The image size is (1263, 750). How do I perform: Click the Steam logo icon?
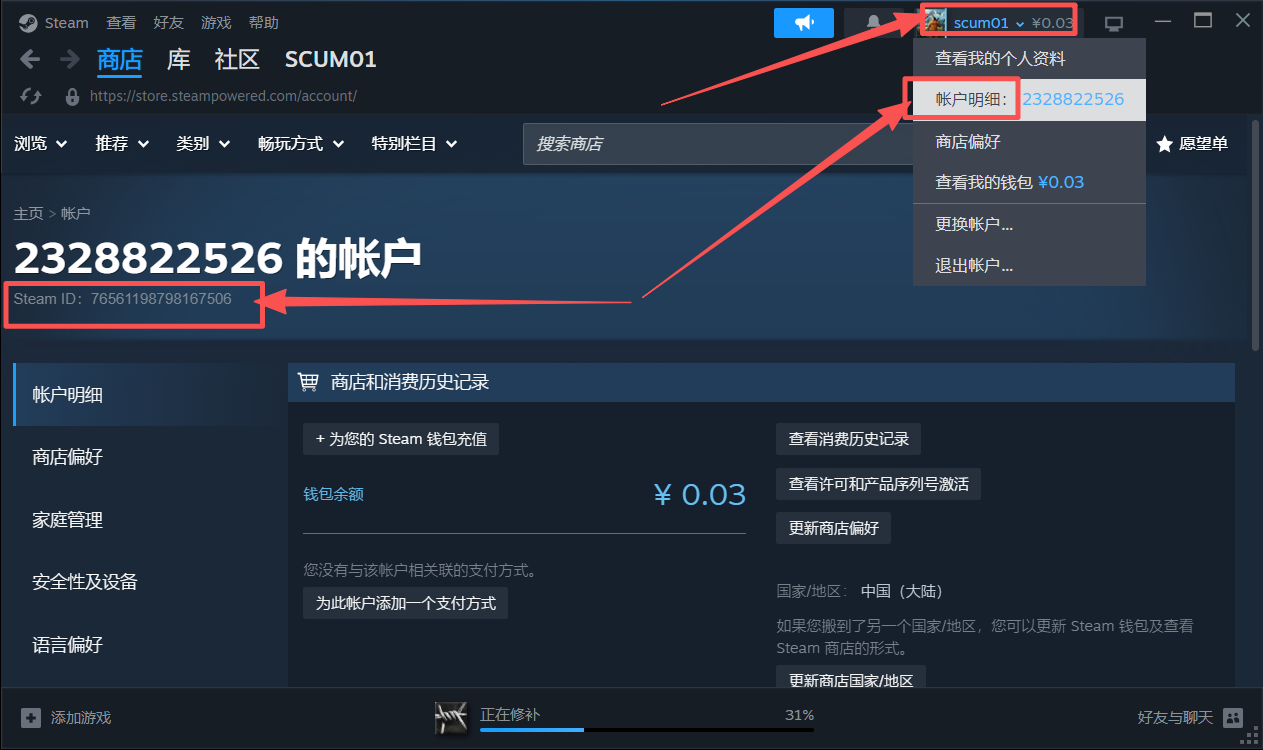coord(28,23)
